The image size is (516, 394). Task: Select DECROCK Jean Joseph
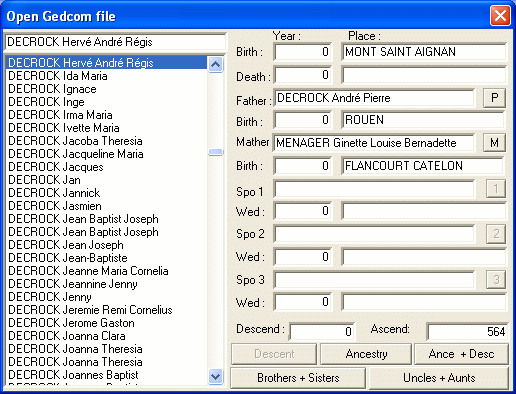tap(107, 245)
